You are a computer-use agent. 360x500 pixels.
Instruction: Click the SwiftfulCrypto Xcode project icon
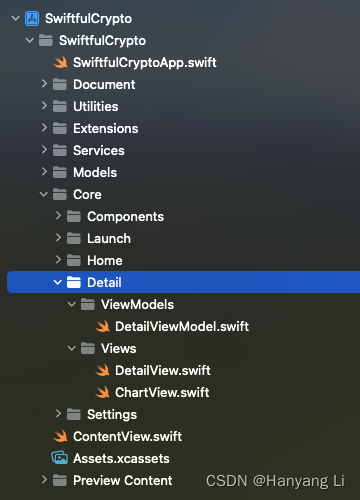(x=32, y=19)
